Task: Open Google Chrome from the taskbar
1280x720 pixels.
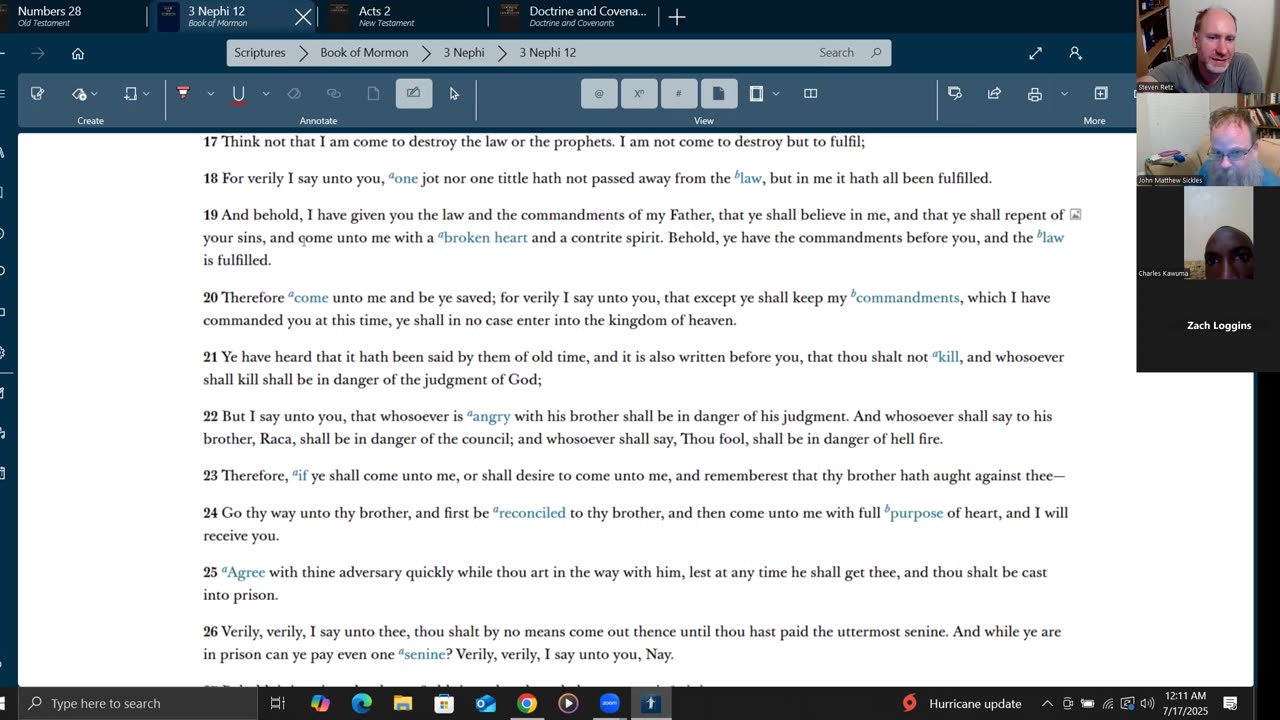Action: point(526,704)
